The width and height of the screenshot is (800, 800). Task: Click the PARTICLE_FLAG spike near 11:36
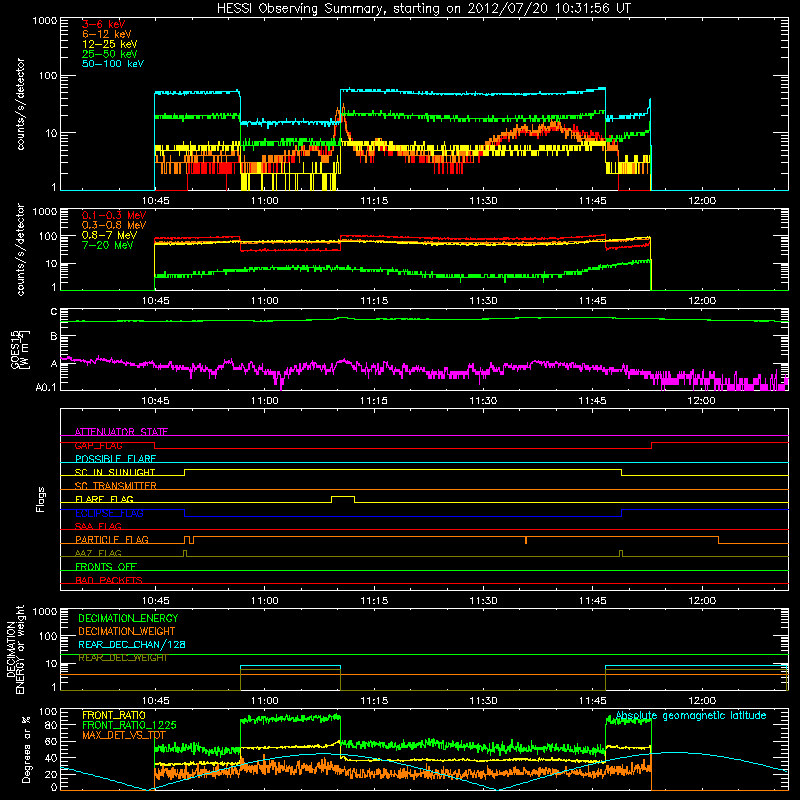[526, 540]
